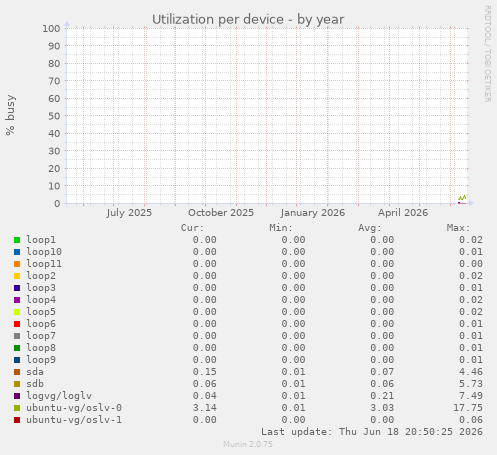The height and width of the screenshot is (455, 497).
Task: Click the Munin 2.0.75 version text
Action: (248, 444)
